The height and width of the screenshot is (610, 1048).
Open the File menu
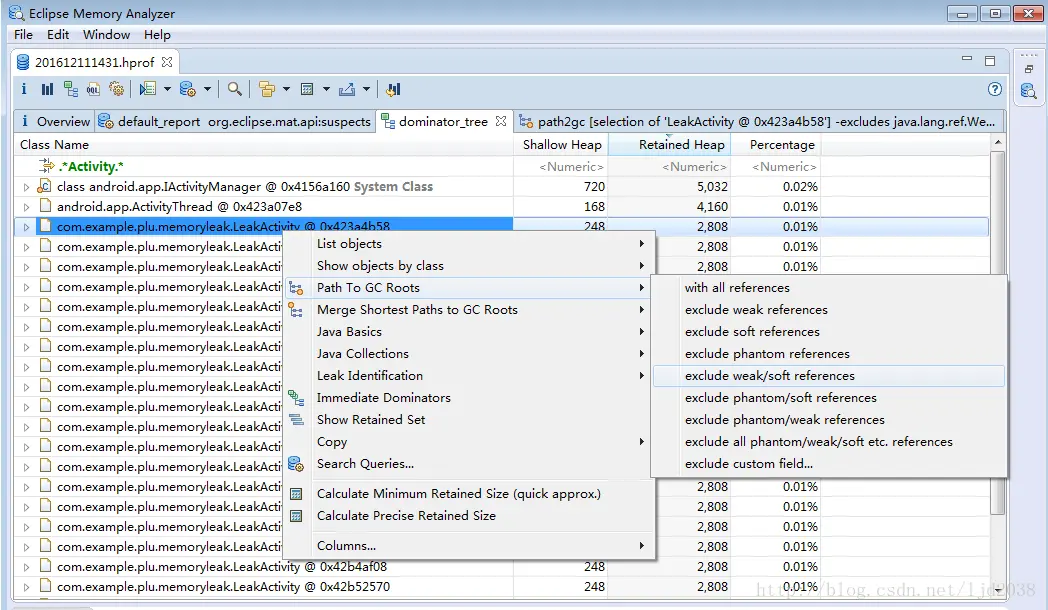tap(23, 35)
